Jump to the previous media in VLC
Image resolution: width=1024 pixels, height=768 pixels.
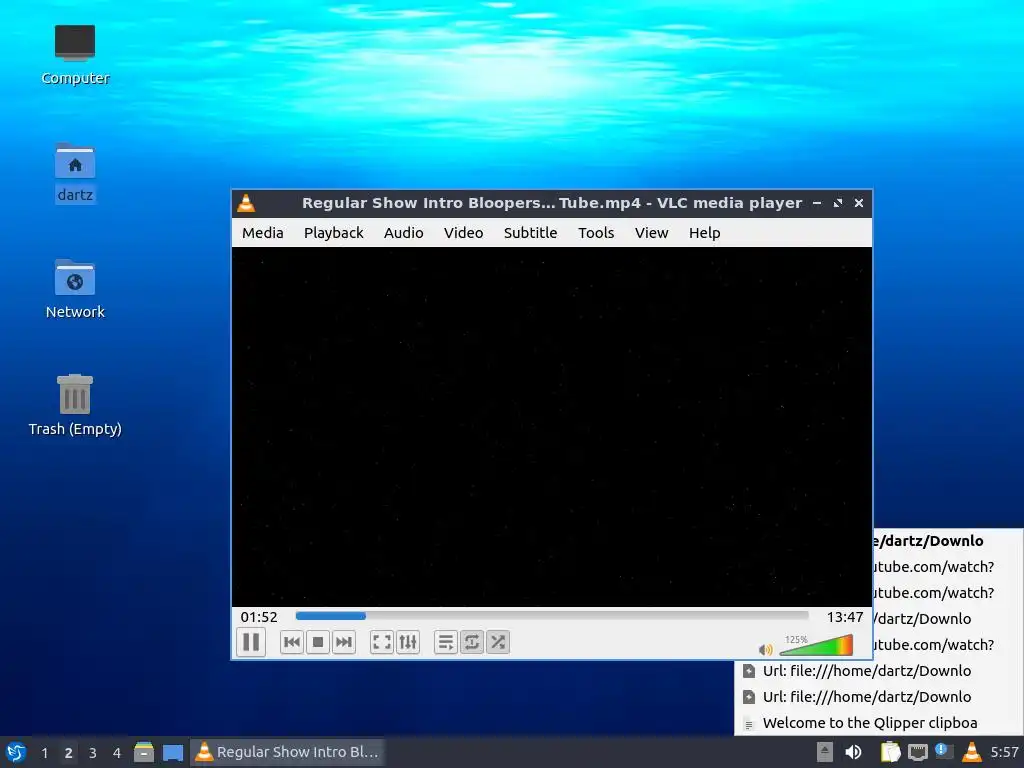(292, 642)
